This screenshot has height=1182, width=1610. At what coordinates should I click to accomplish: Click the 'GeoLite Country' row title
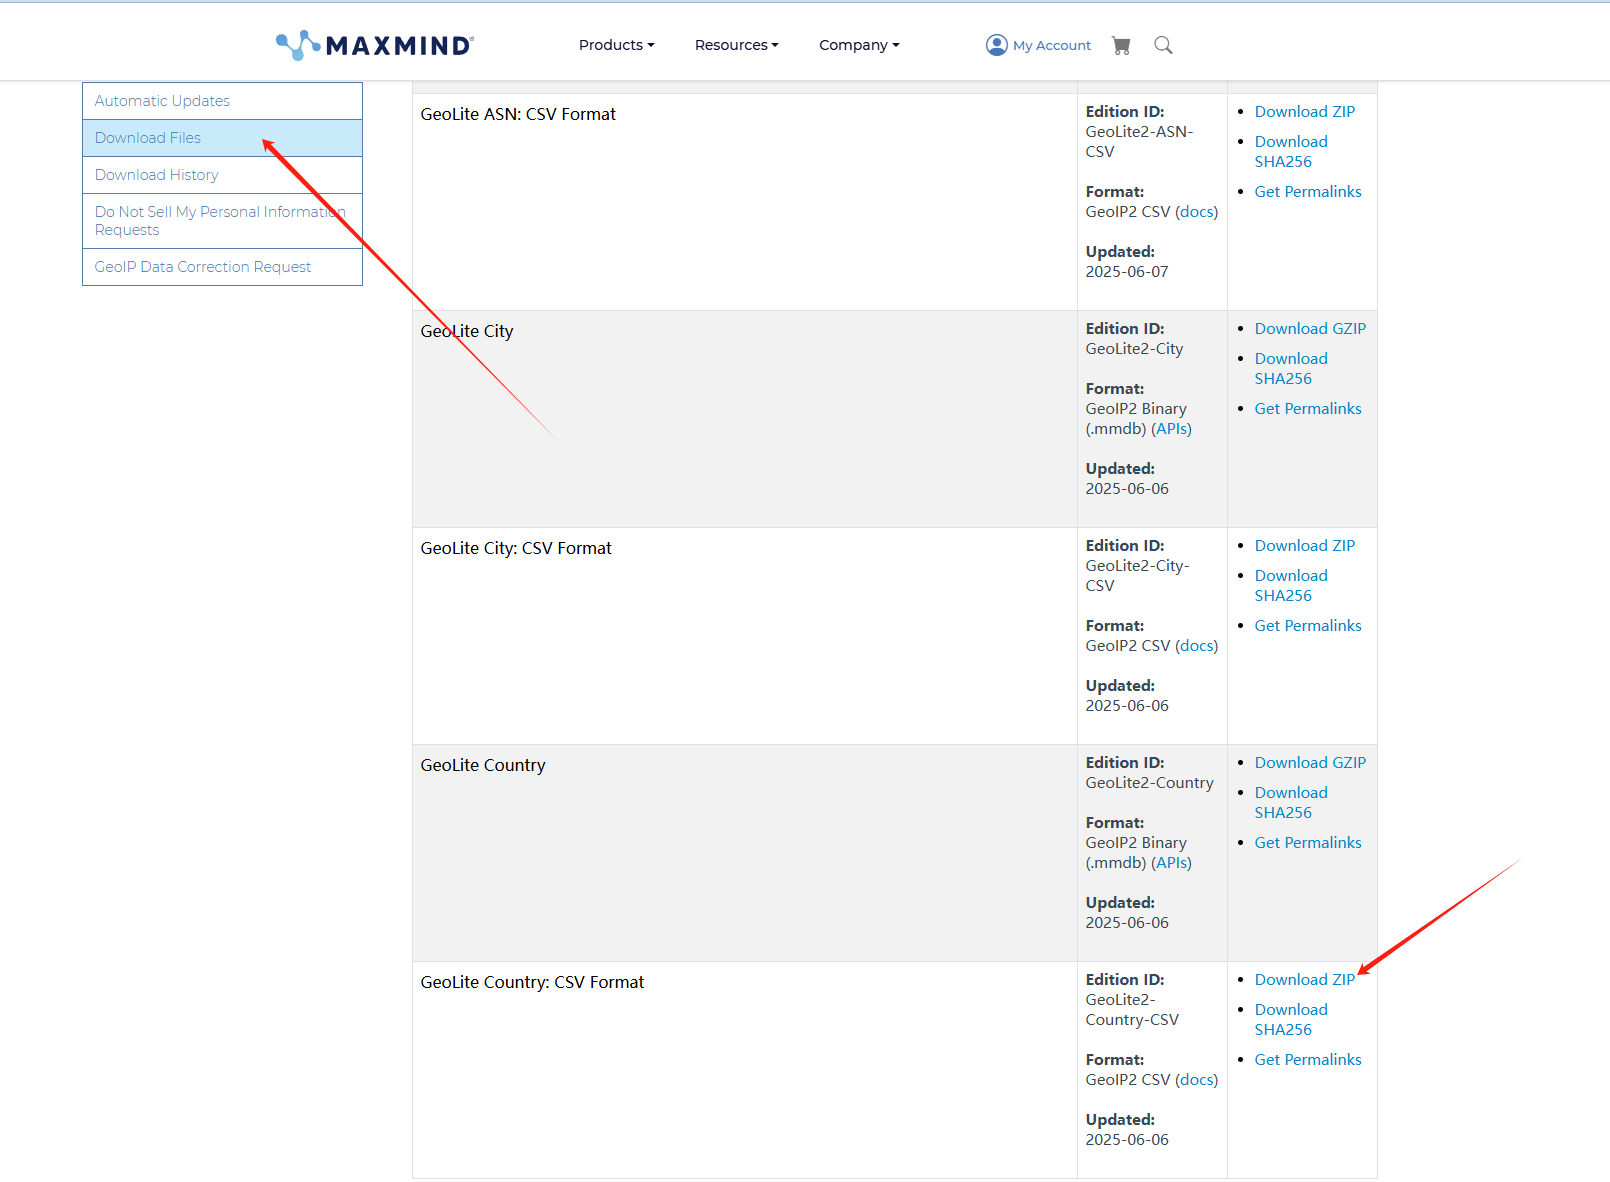(x=483, y=766)
